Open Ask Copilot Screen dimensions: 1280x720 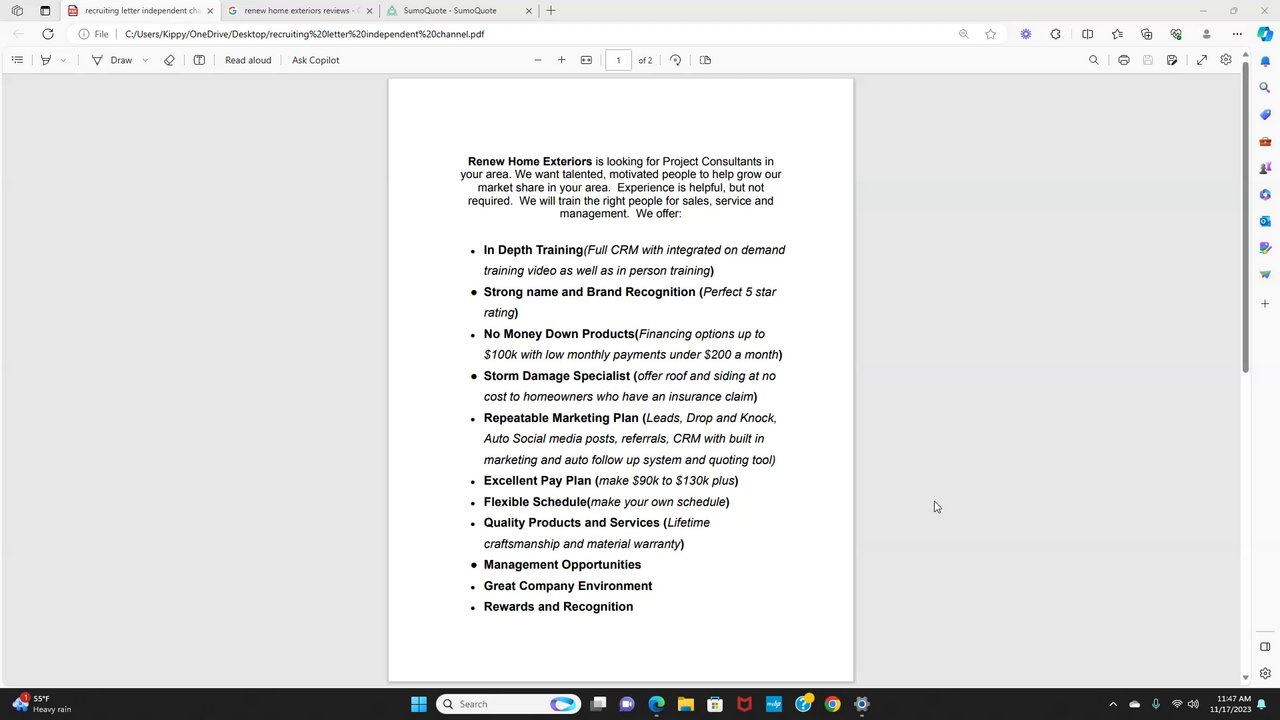tap(315, 60)
